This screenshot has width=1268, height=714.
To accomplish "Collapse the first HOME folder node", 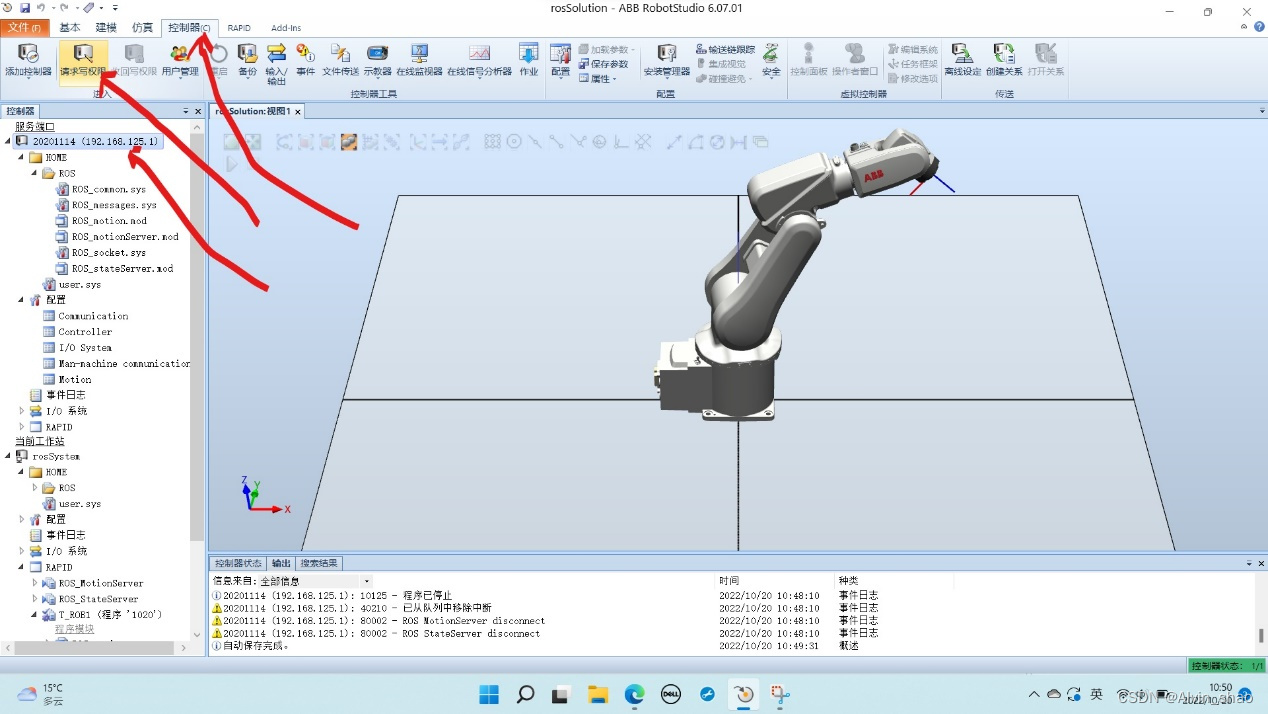I will click(x=21, y=158).
